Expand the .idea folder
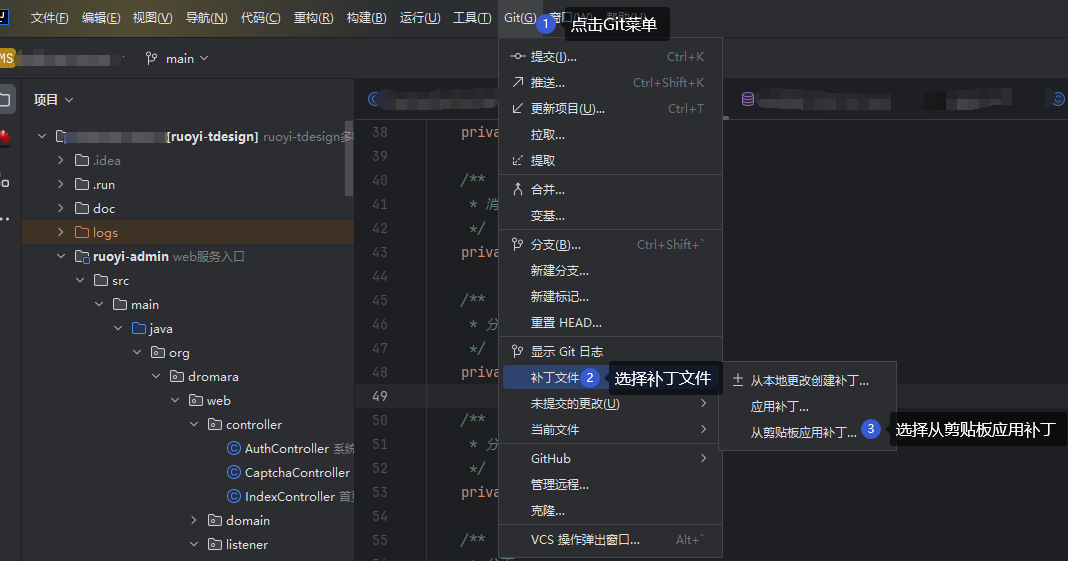This screenshot has width=1068, height=561. pos(61,161)
